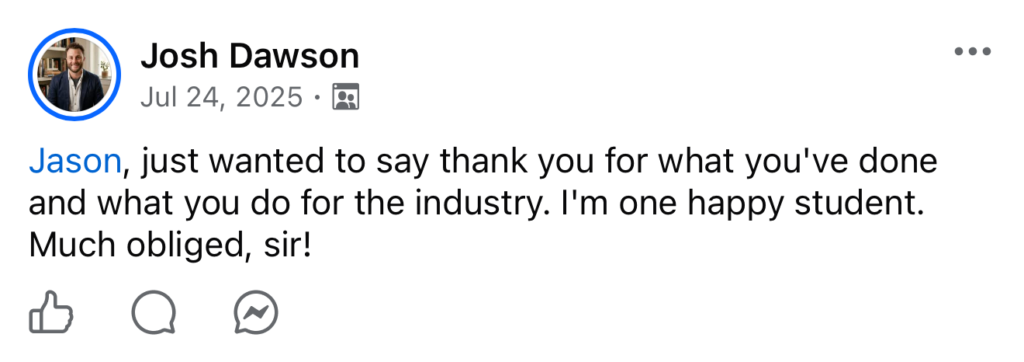Open comments via the speech bubble icon
Viewport: 1024px width, 362px height.
pos(153,312)
